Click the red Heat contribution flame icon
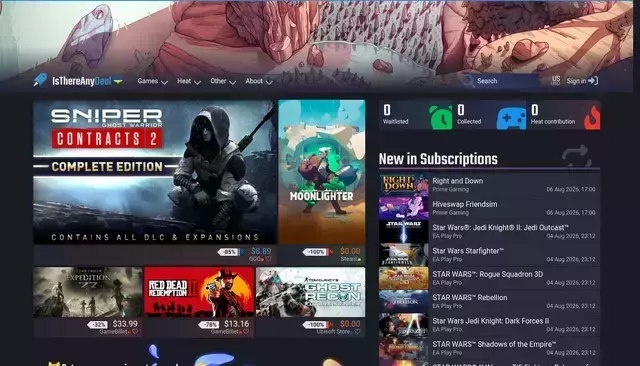Image resolution: width=640 pixels, height=366 pixels. point(593,118)
